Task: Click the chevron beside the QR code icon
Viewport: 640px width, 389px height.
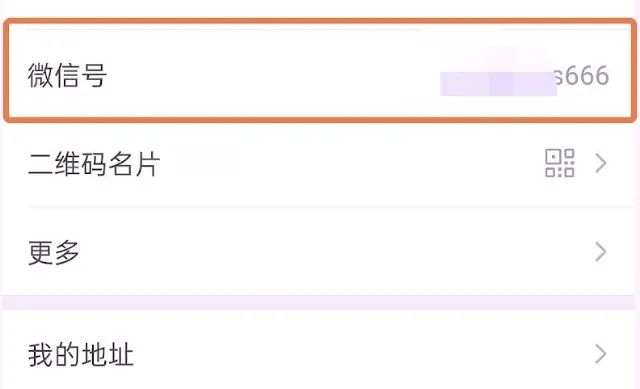Action: pos(600,163)
